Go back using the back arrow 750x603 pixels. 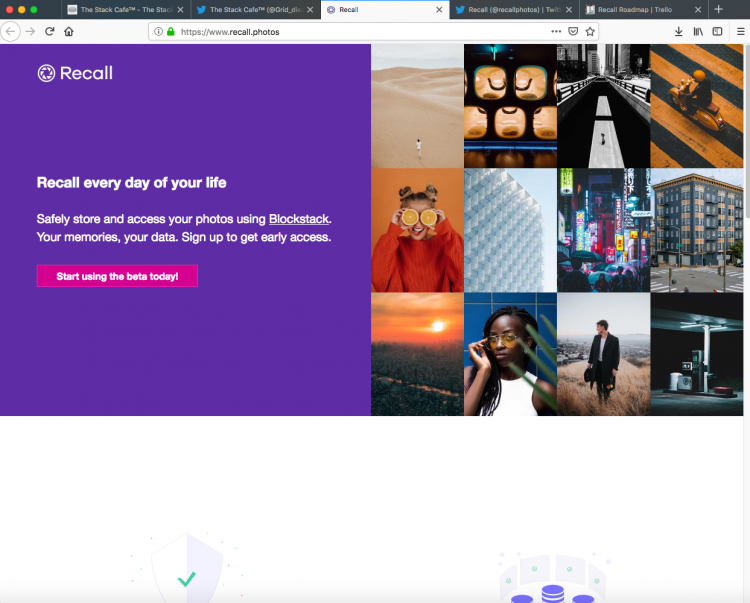tap(10, 32)
